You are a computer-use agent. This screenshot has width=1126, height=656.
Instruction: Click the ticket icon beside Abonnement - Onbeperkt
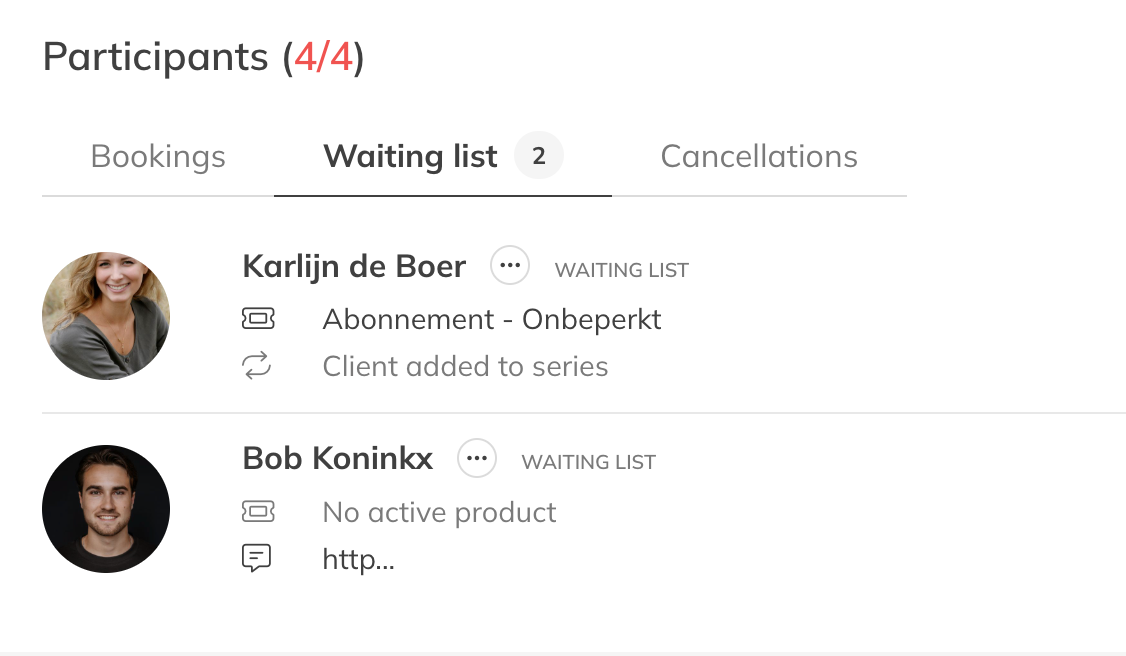point(258,320)
